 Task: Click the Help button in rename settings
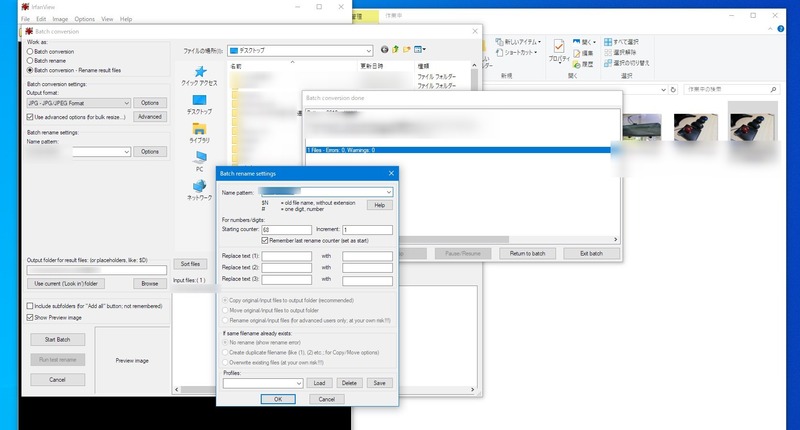point(380,205)
